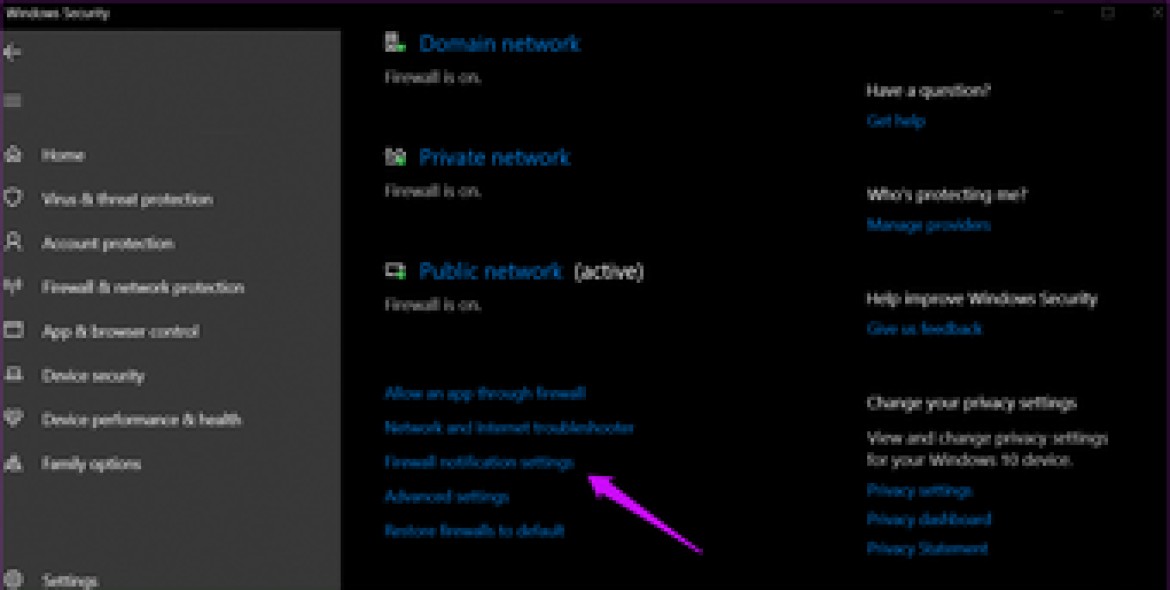The height and width of the screenshot is (590, 1170).
Task: Open Firewall notification settings
Action: tap(480, 462)
